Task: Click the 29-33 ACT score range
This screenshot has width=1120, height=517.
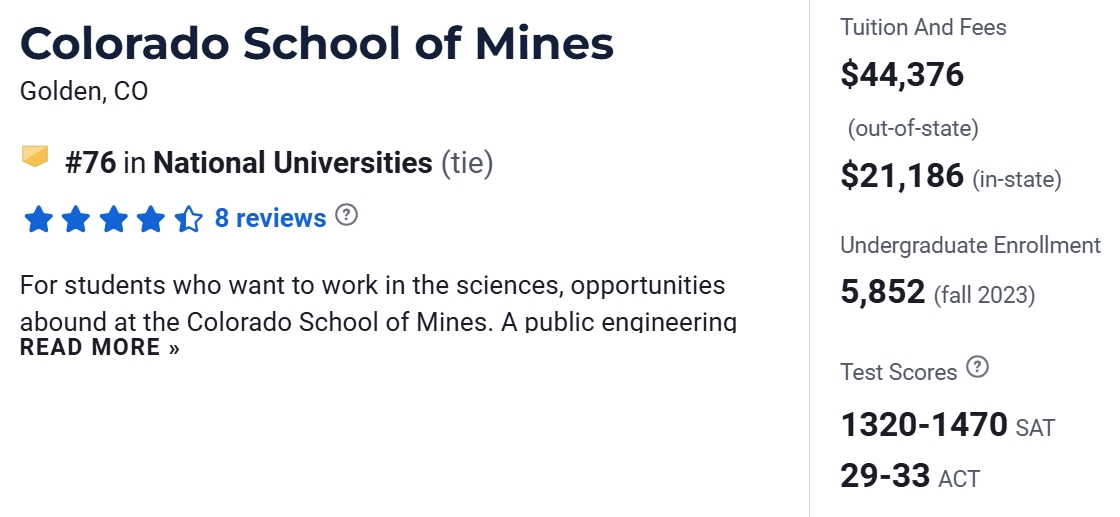Action: coord(886,475)
